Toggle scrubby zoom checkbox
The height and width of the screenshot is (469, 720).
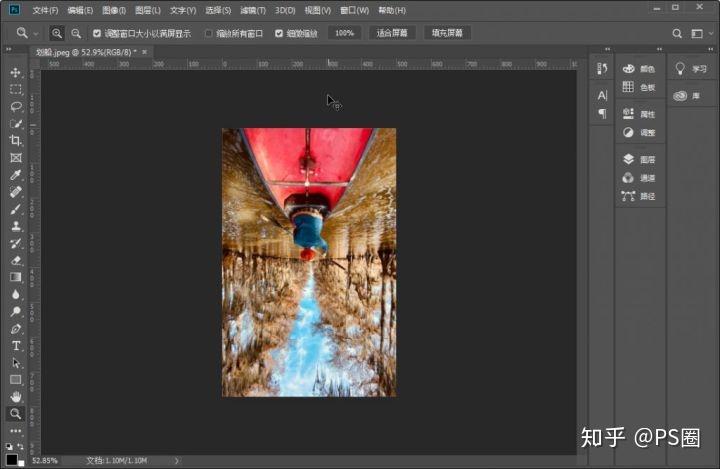tap(279, 33)
